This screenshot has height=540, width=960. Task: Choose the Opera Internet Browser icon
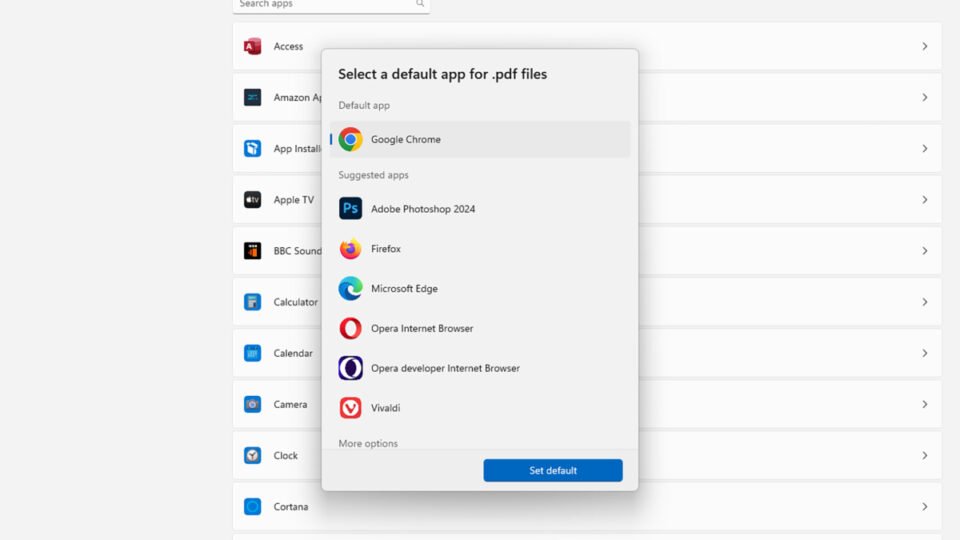[350, 328]
